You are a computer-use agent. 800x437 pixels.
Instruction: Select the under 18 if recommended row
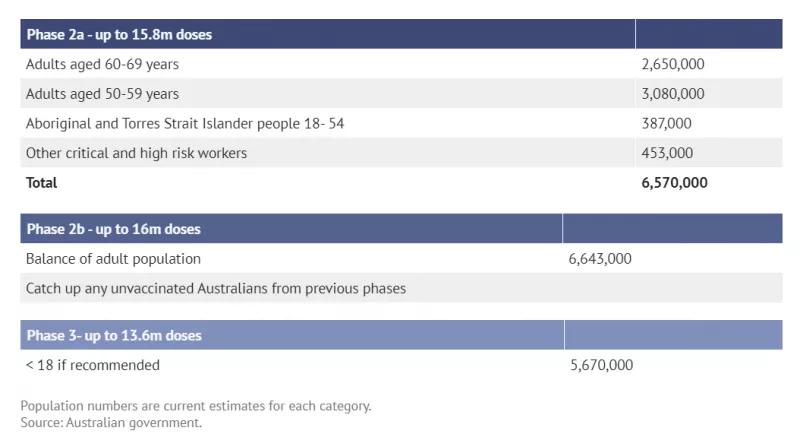tap(401, 365)
